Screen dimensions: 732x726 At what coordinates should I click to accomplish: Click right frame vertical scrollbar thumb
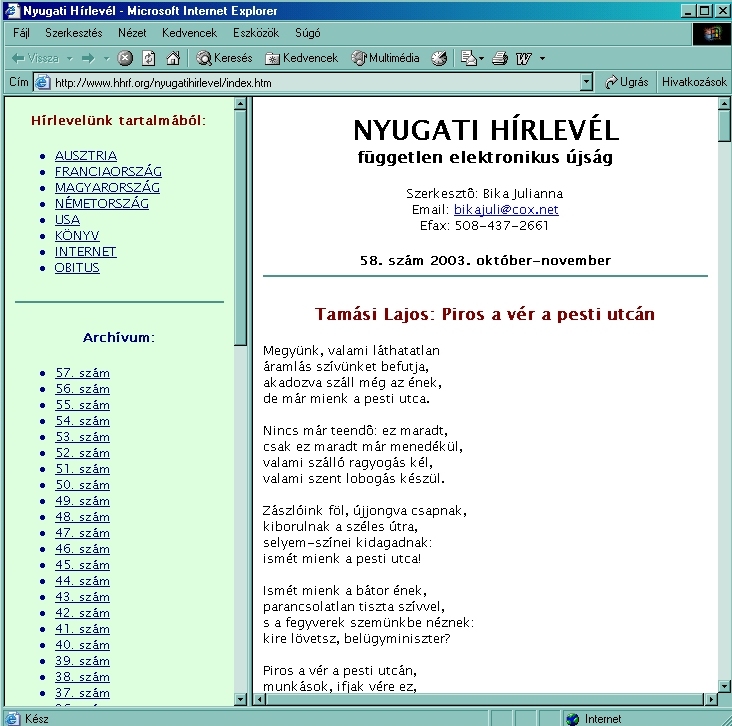(724, 126)
